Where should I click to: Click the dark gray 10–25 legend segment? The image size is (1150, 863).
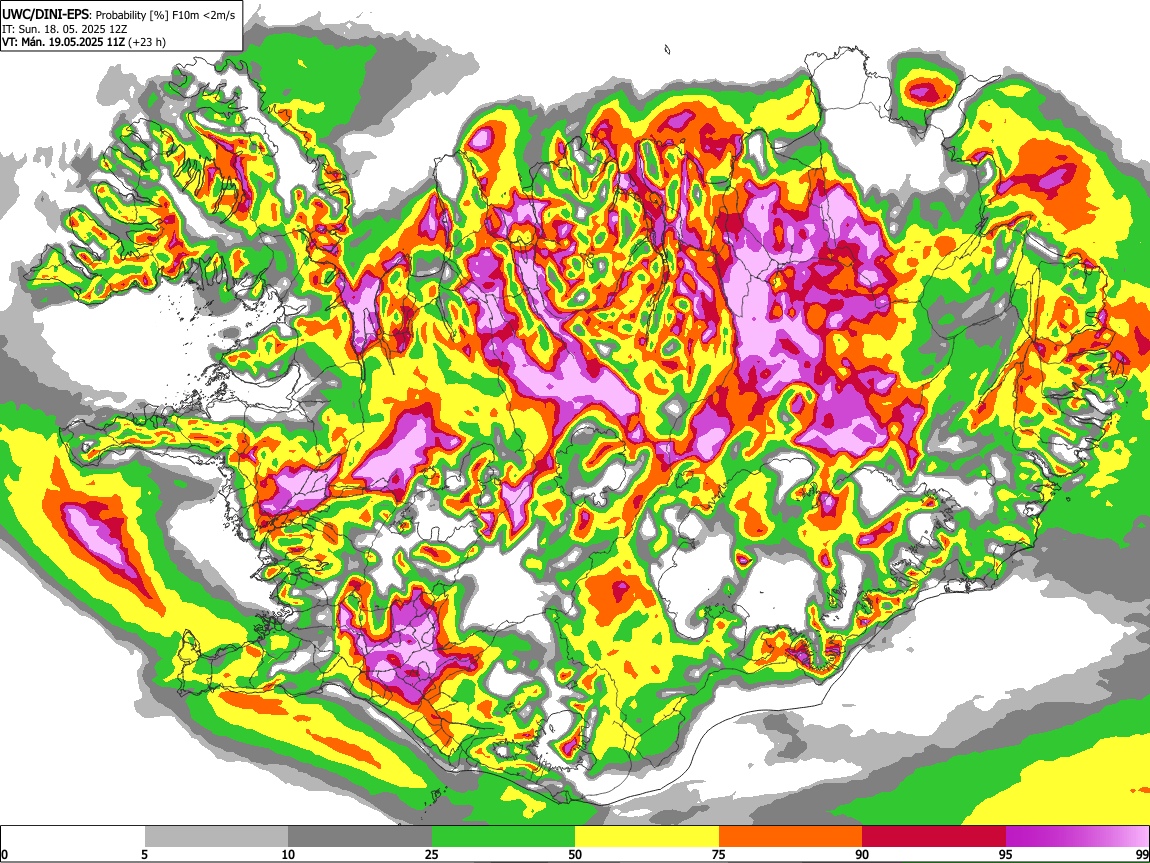click(x=360, y=836)
